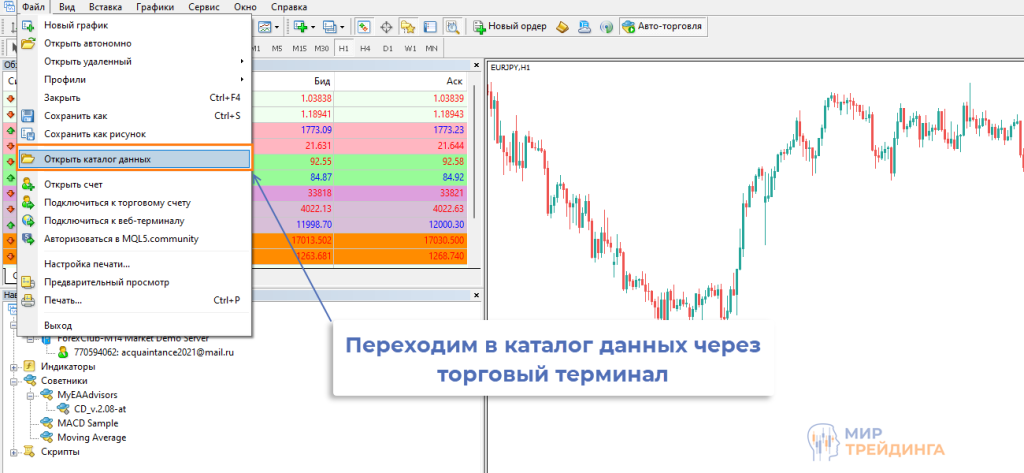Collapse the Советники tree node

14,381
